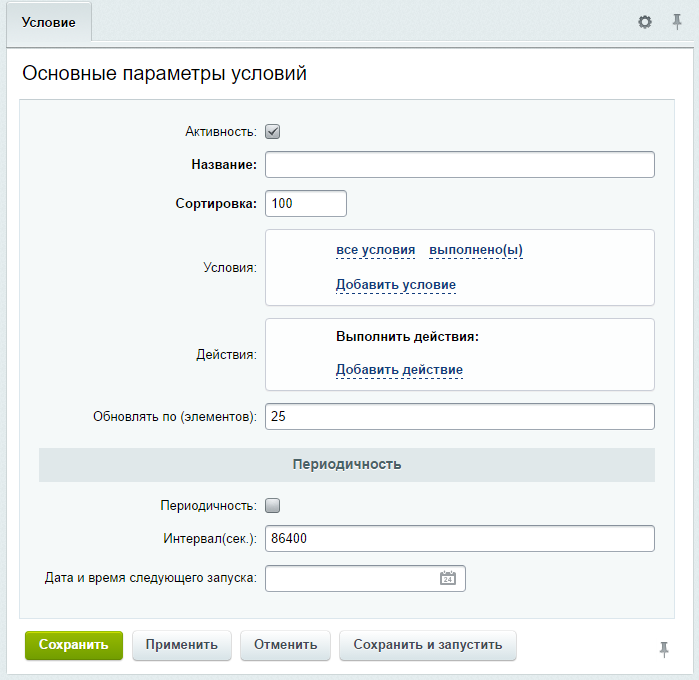Select the 'Обновлять по (элементов)' input

point(459,416)
